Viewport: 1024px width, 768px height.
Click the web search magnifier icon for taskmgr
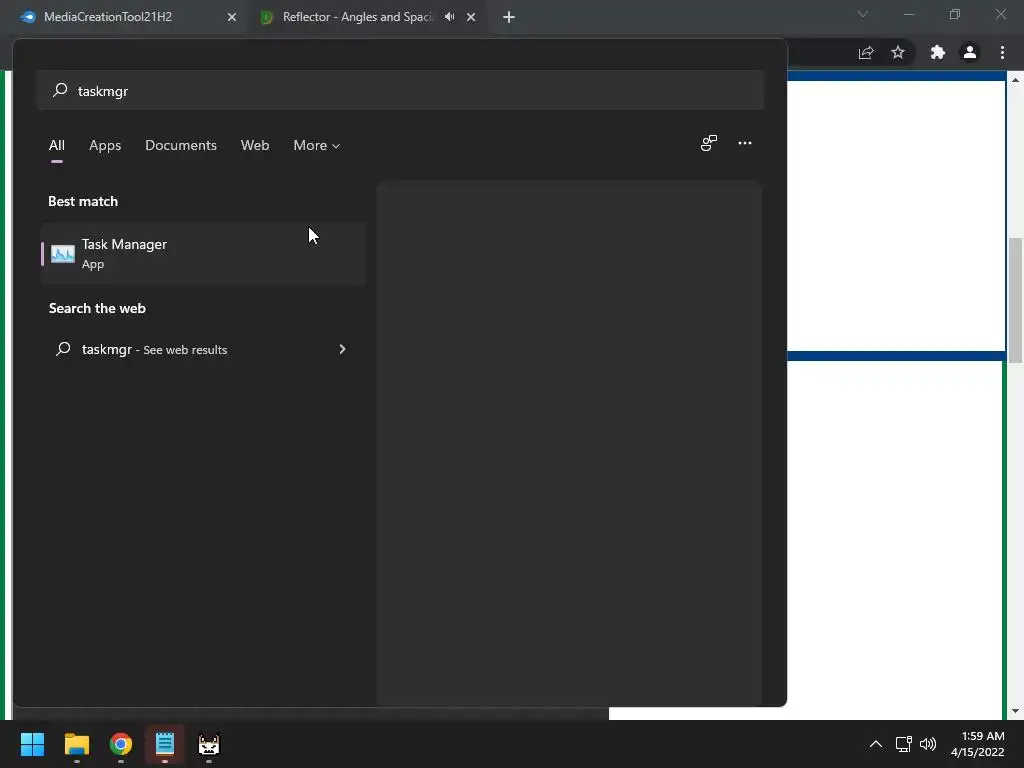pos(63,349)
